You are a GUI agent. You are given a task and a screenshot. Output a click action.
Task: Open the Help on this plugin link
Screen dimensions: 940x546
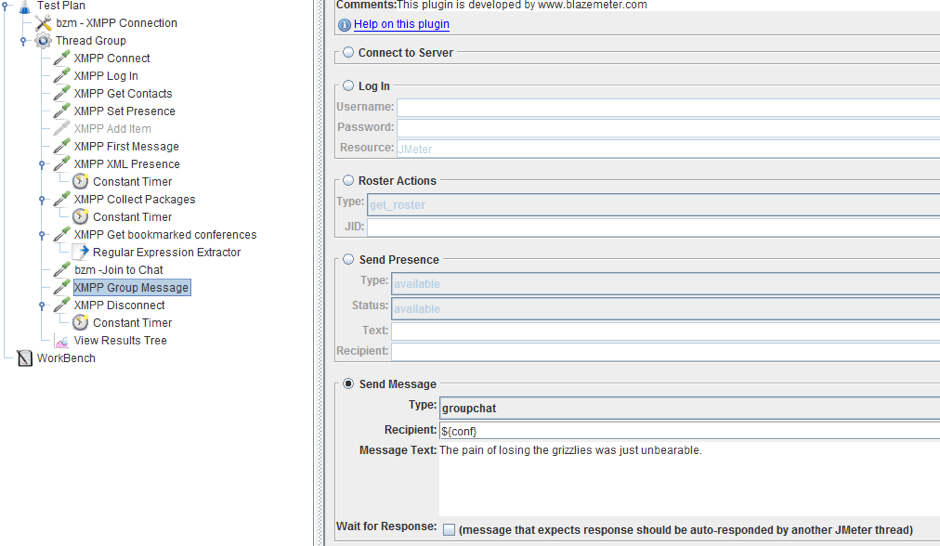tap(402, 24)
